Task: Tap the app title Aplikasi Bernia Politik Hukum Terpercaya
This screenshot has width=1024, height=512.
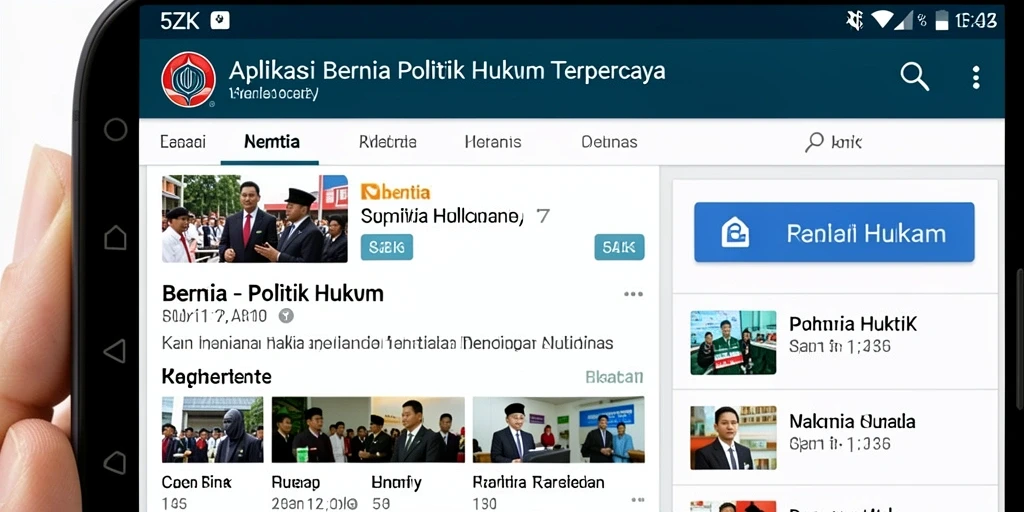Action: click(447, 71)
